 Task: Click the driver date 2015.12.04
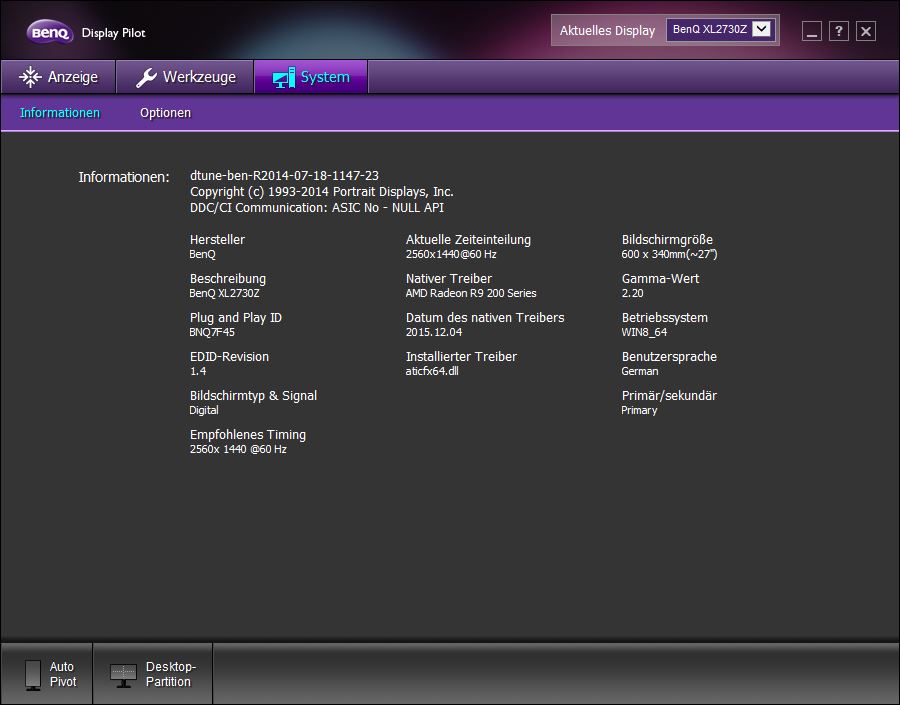click(x=434, y=332)
